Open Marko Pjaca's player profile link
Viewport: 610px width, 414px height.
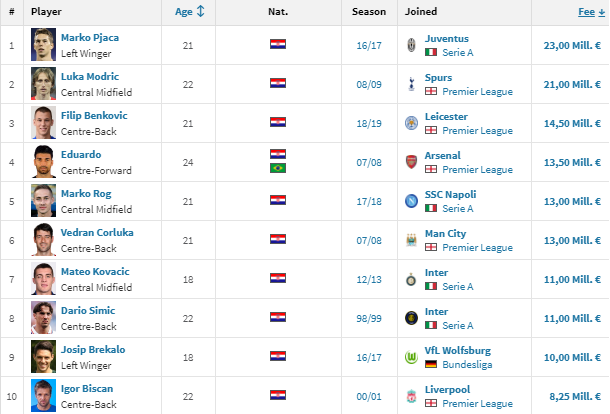point(90,38)
